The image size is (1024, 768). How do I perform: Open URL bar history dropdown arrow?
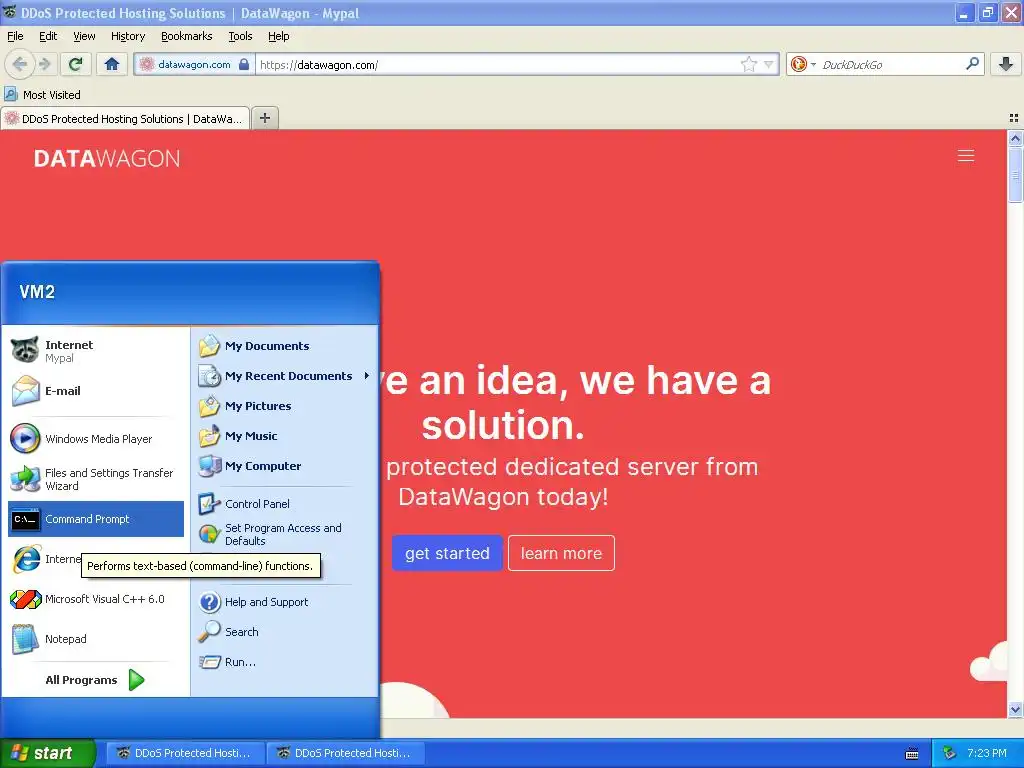point(769,64)
